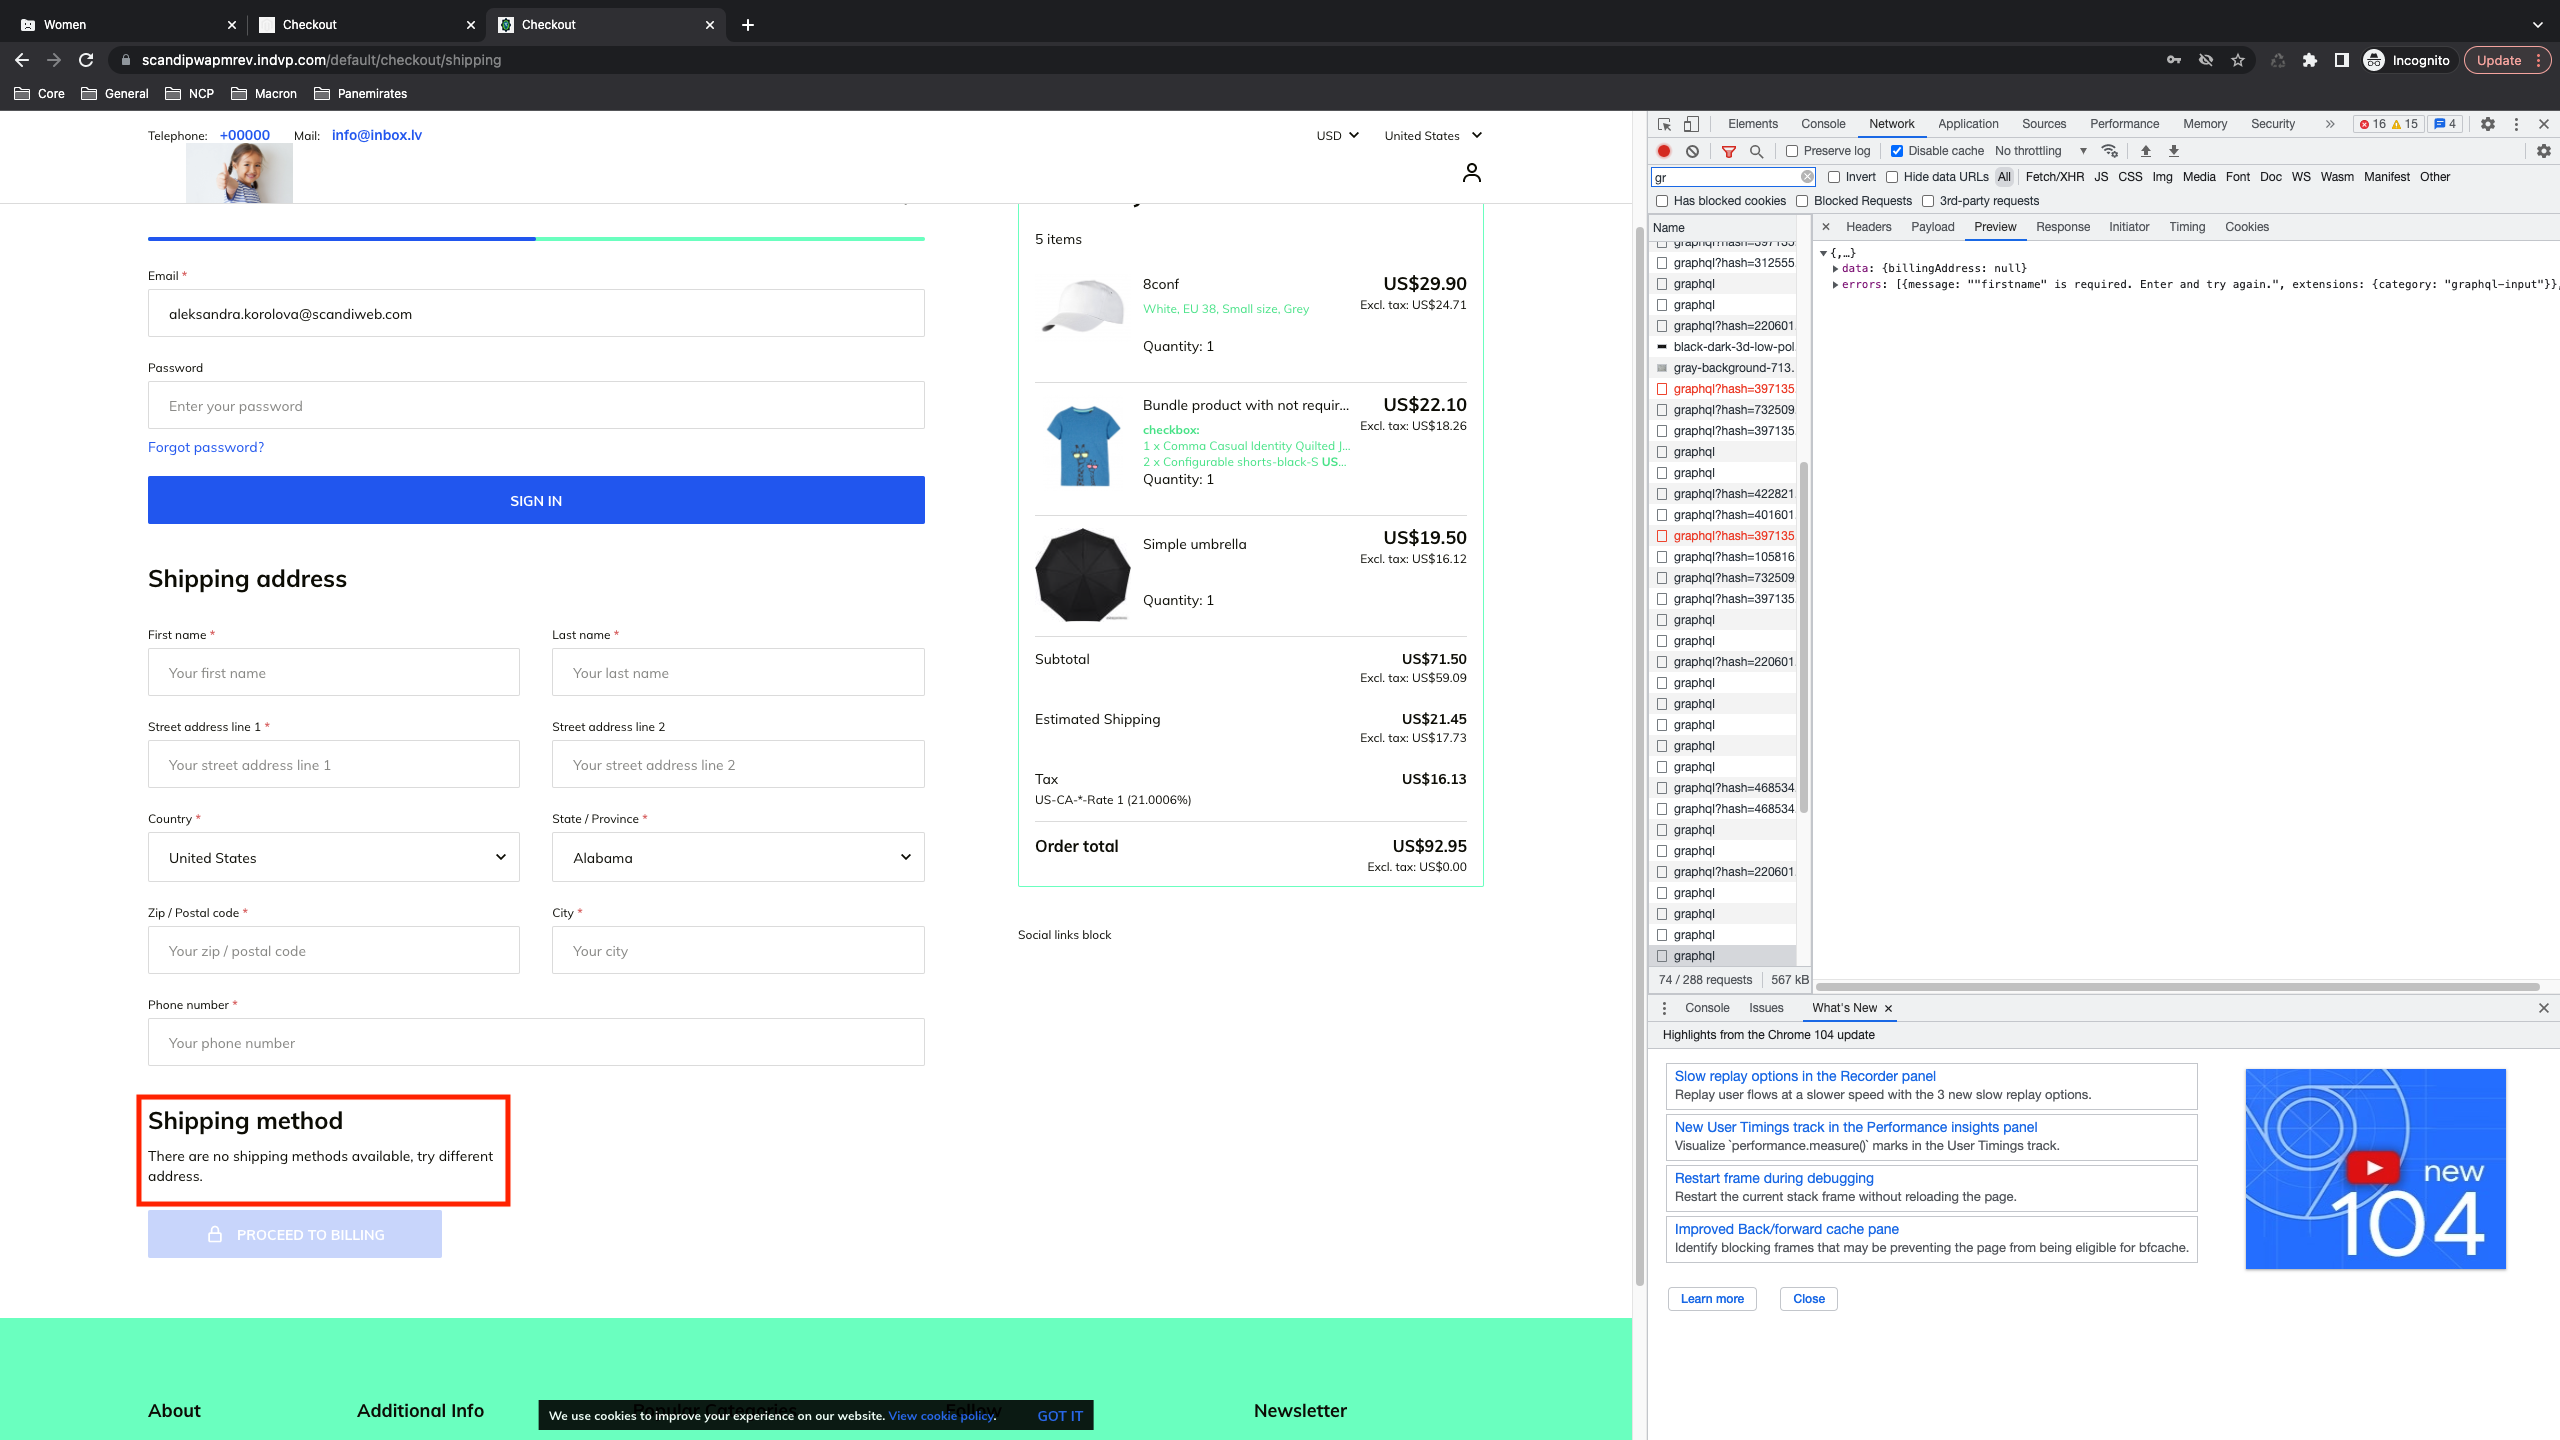Open the USD currency dropdown
This screenshot has height=1440, width=2560.
point(1338,135)
